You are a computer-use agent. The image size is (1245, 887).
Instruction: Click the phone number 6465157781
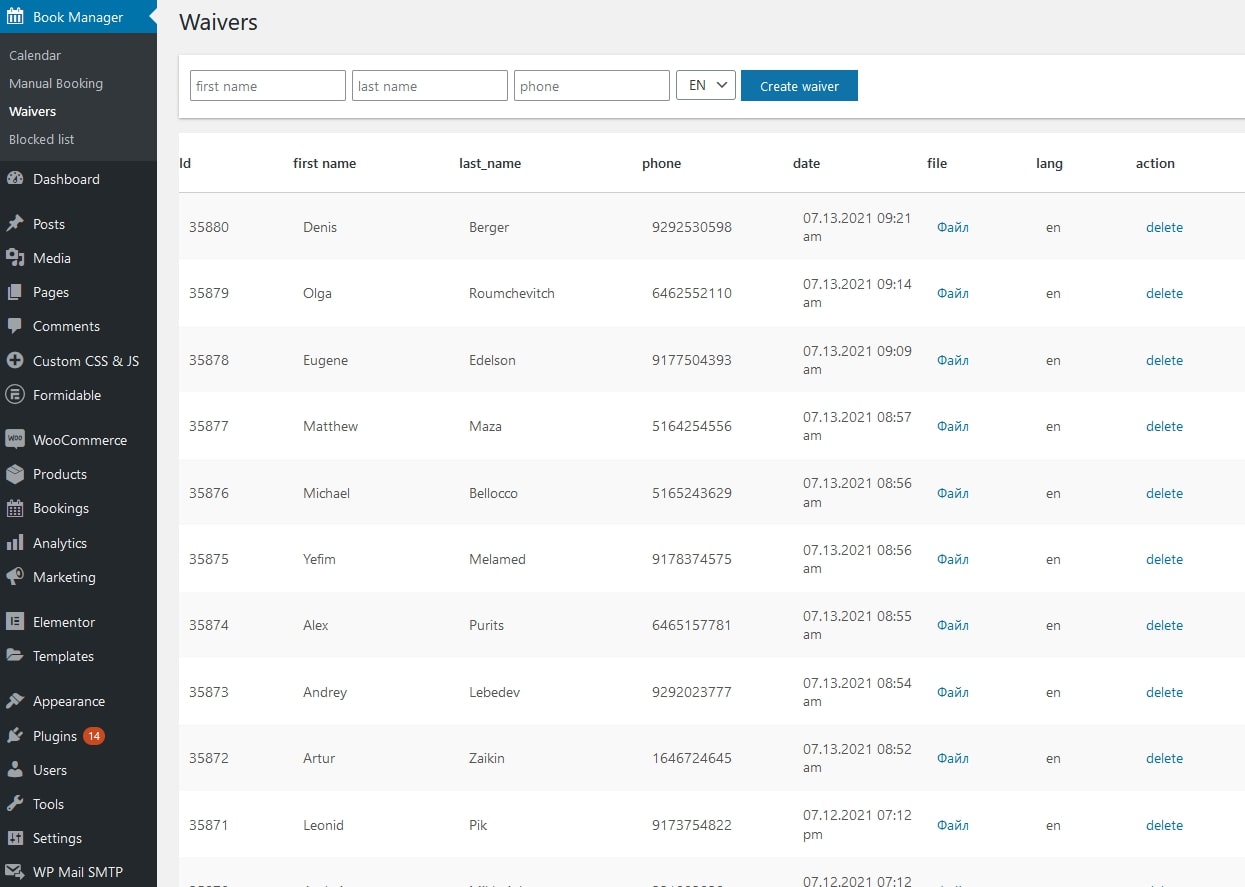tap(692, 625)
